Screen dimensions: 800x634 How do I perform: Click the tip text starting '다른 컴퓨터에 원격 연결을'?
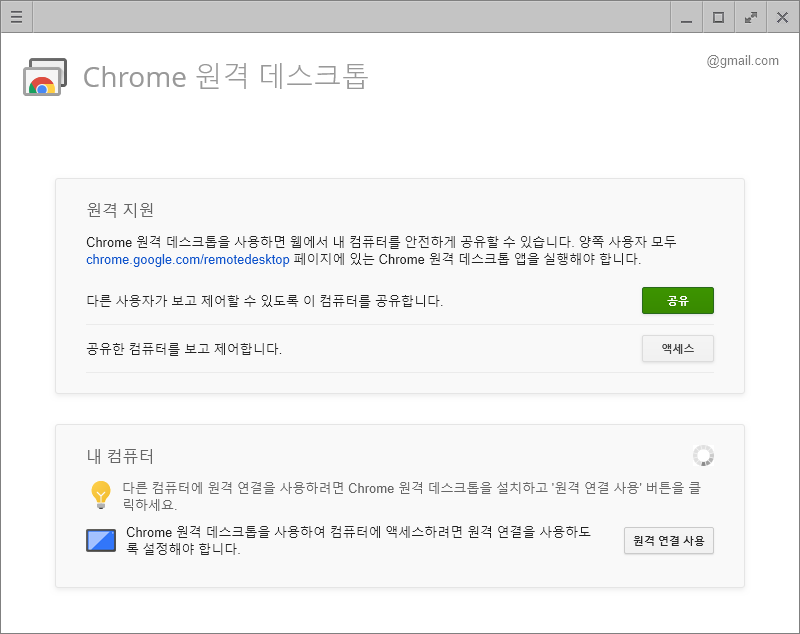coord(411,496)
